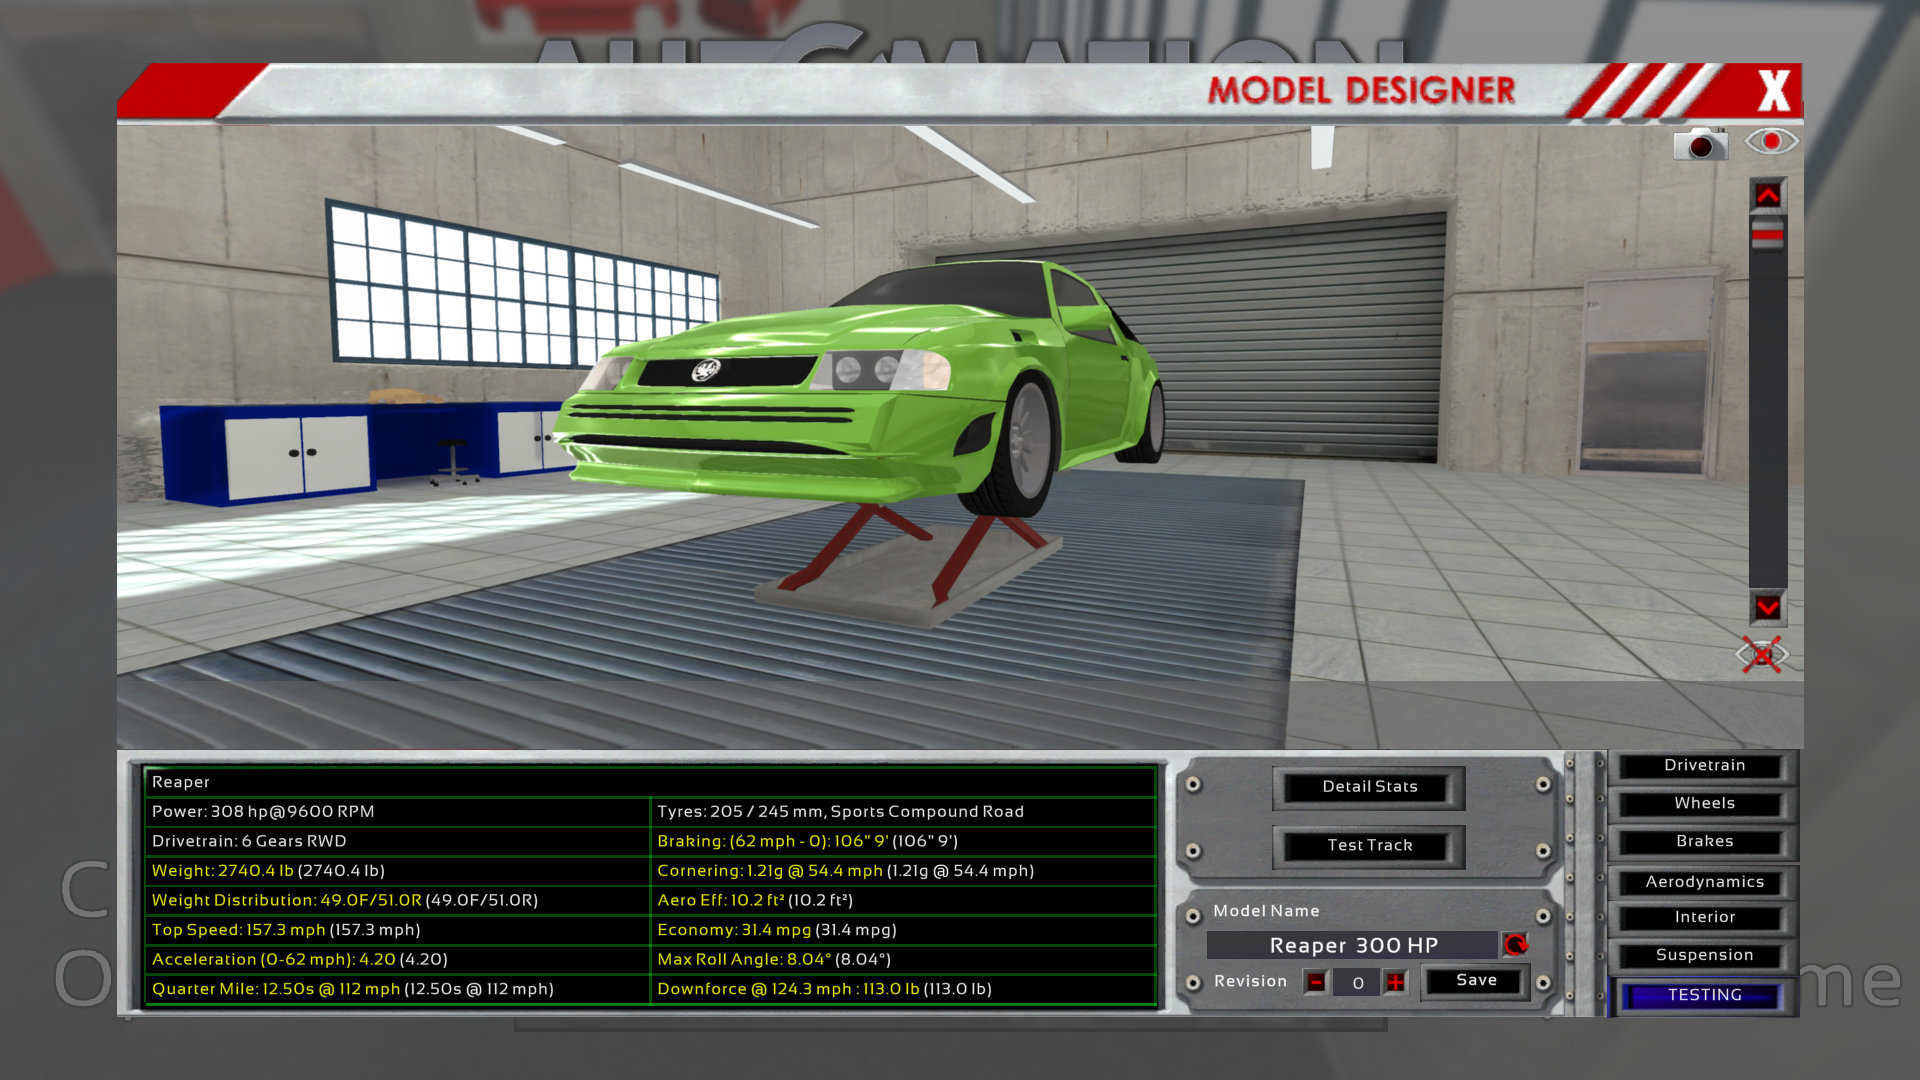
Task: Click the red refresh icon beside model name
Action: point(1515,944)
